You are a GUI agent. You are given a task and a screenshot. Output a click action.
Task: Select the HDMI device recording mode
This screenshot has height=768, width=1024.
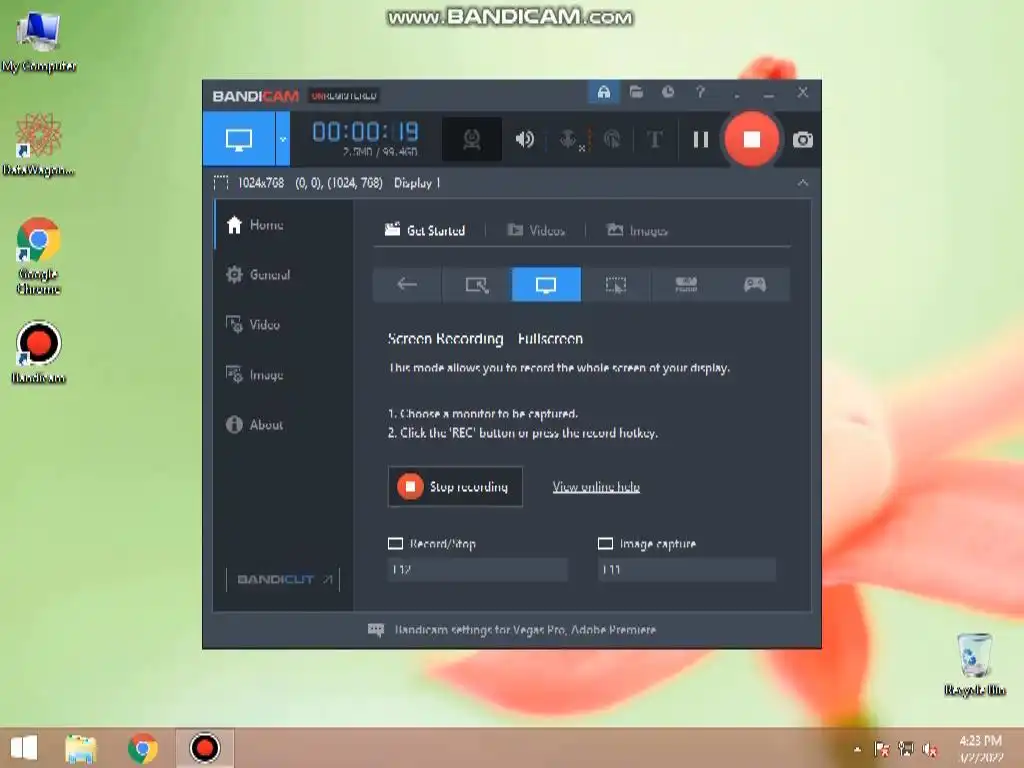686,284
